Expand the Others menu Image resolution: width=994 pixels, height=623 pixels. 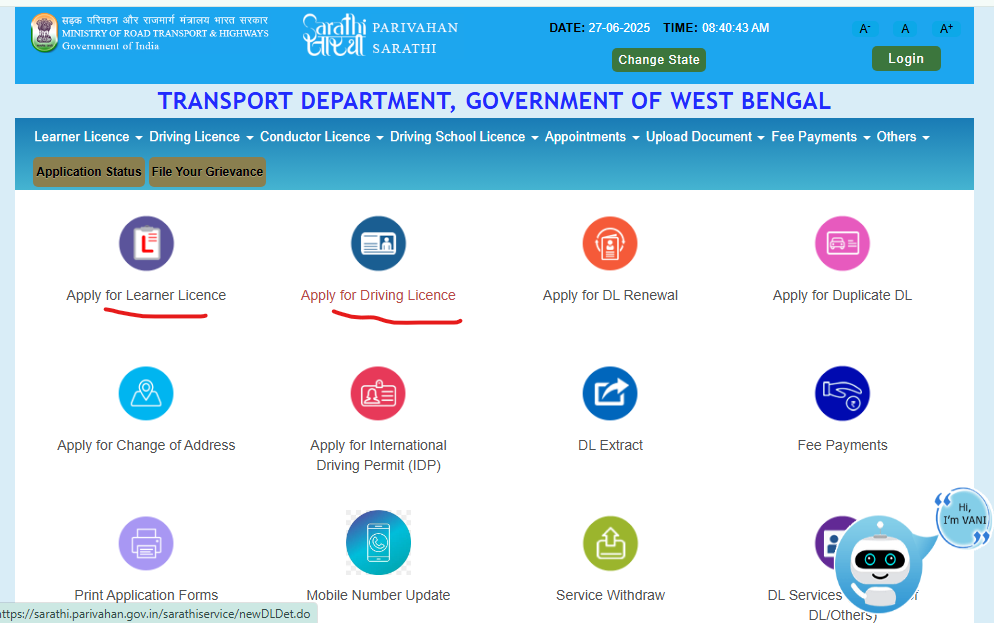903,137
